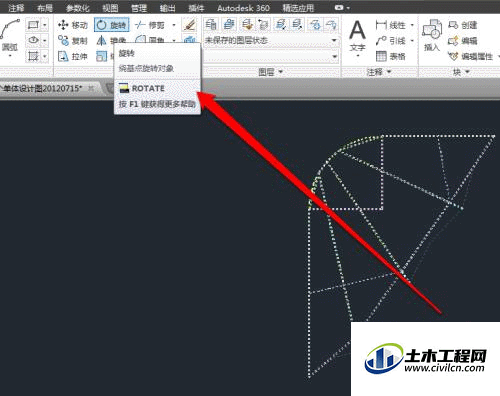500x396 pixels.
Task: Select the 单体设计图20120715 drawing tab
Action: pyautogui.click(x=41, y=88)
